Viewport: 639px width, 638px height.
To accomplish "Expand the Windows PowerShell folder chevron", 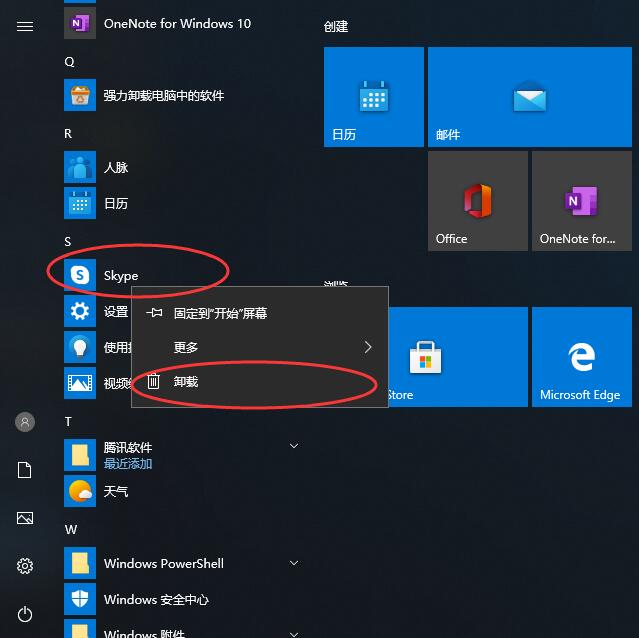I will (294, 563).
